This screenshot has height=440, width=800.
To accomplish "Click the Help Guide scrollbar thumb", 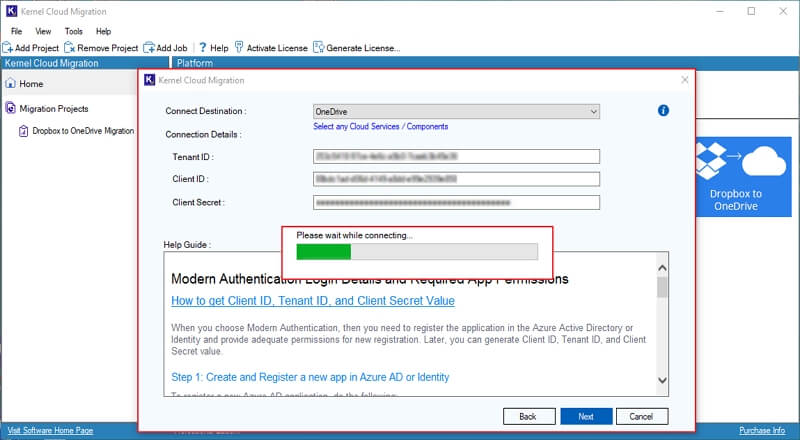I will pos(662,287).
